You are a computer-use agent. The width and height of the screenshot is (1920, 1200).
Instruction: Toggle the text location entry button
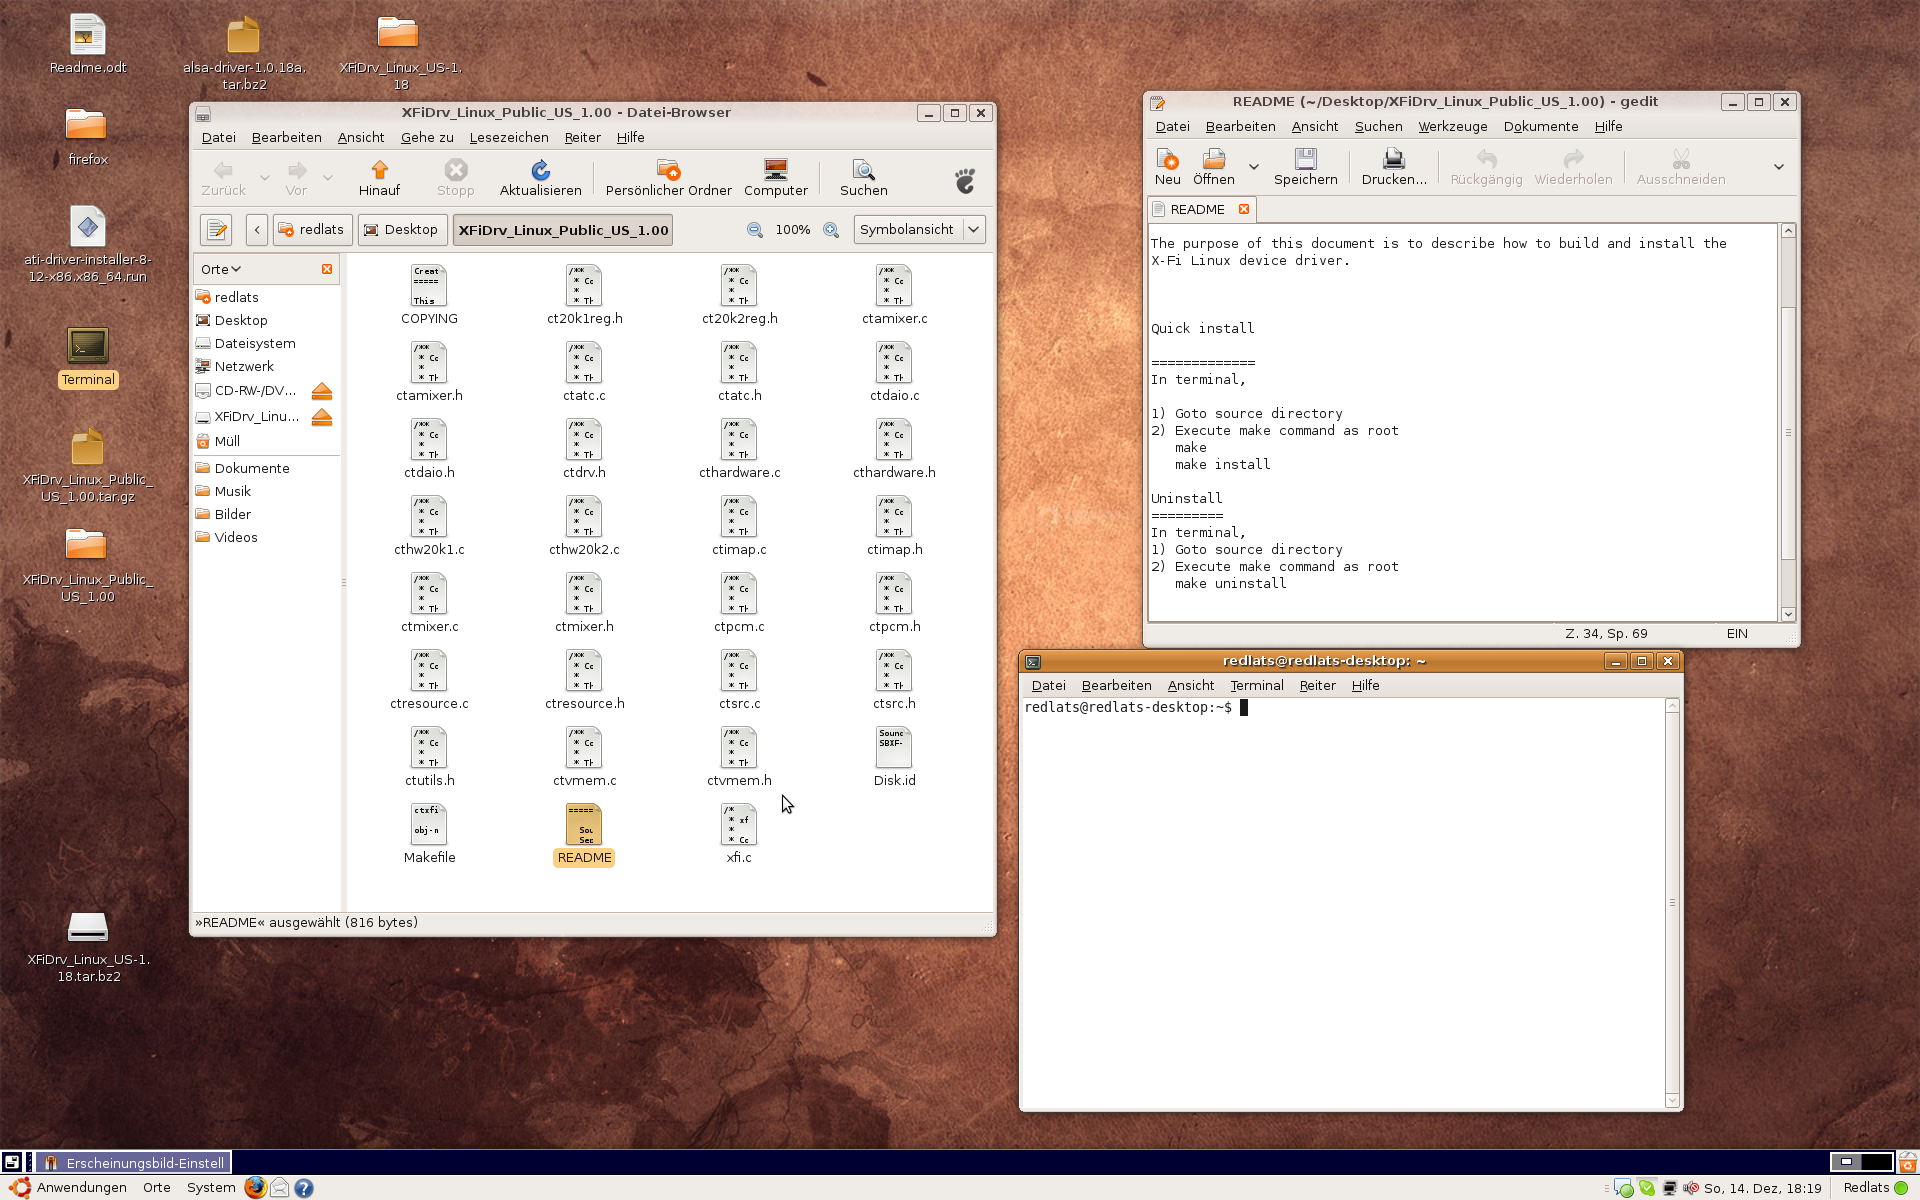click(x=216, y=230)
